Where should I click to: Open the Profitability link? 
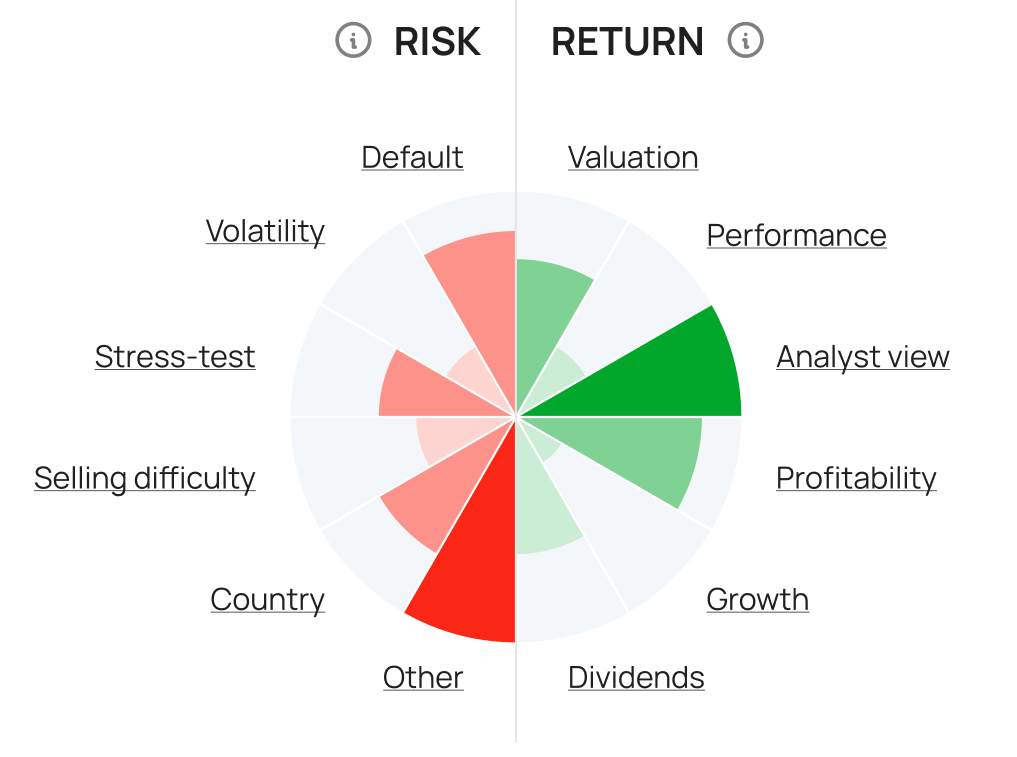[856, 478]
